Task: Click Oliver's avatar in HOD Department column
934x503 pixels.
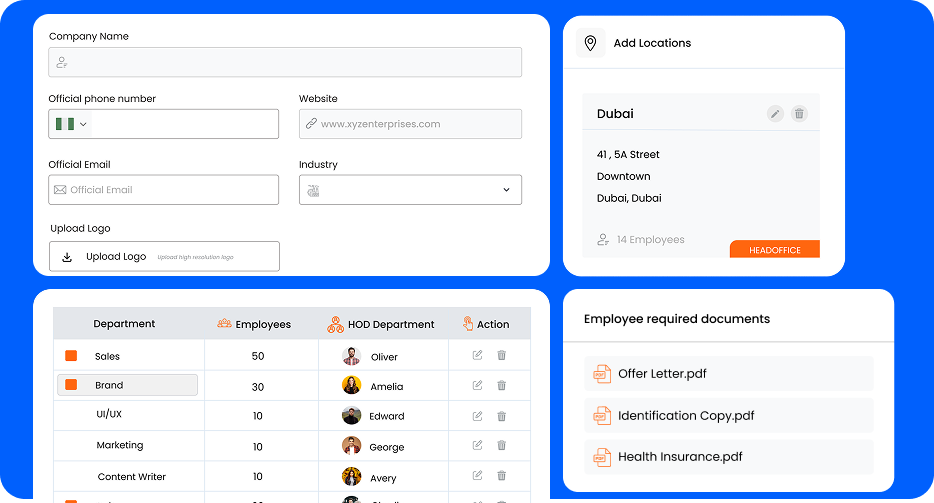Action: (x=351, y=356)
